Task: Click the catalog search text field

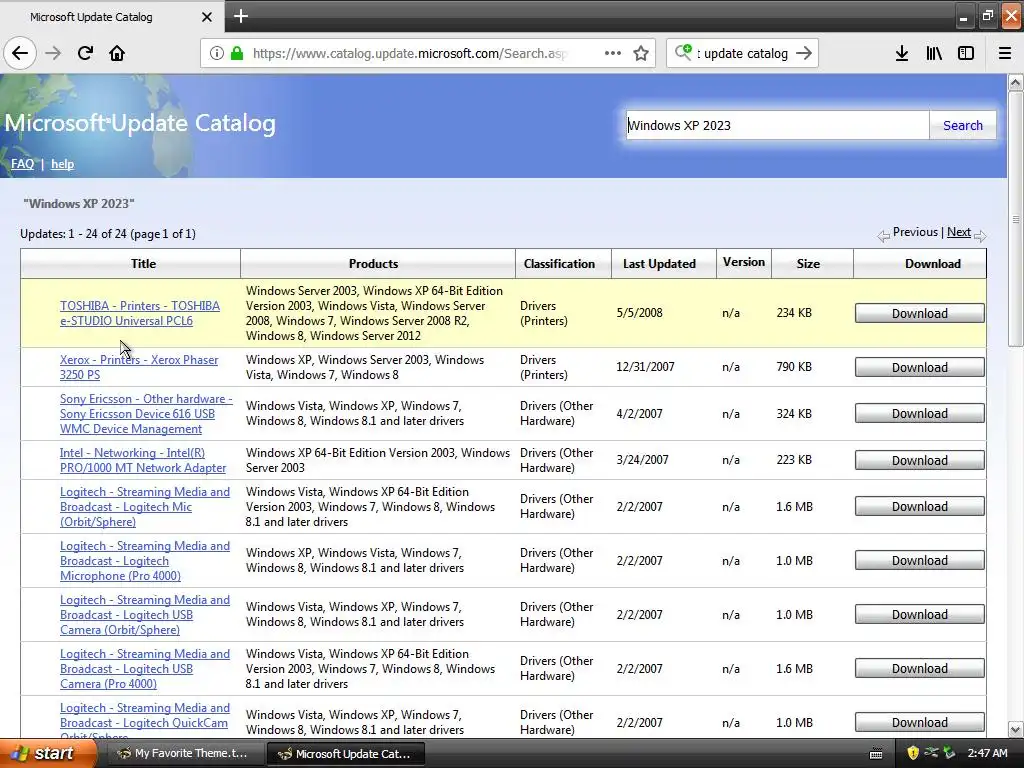Action: point(777,125)
